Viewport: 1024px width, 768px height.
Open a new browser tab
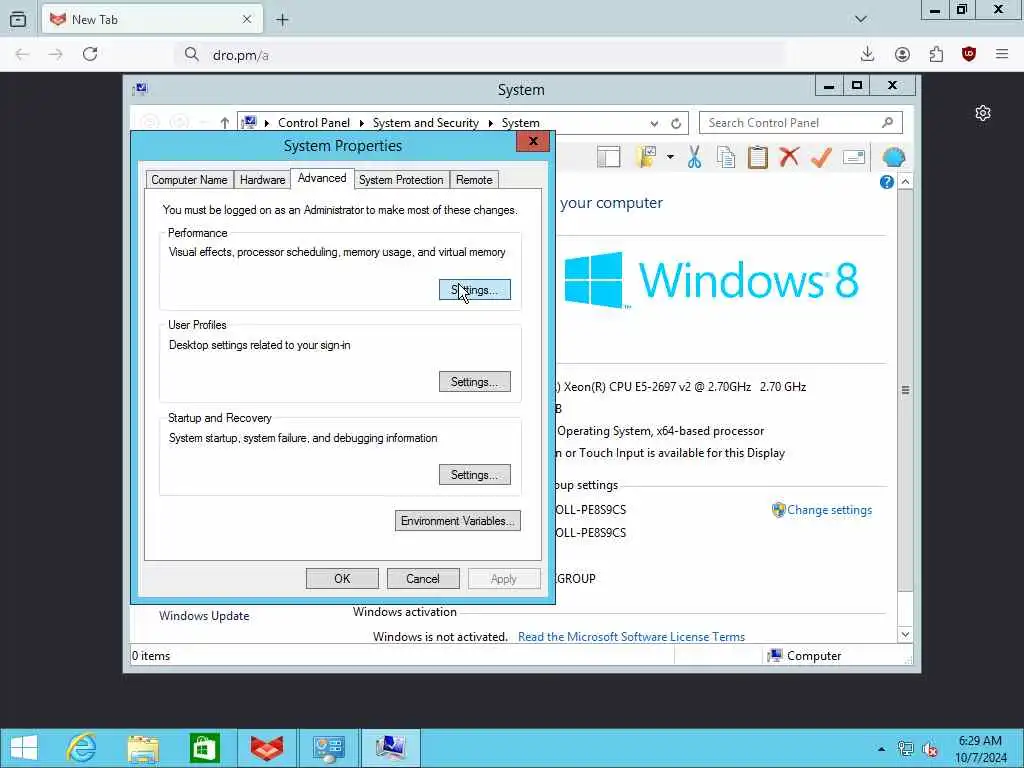(282, 20)
